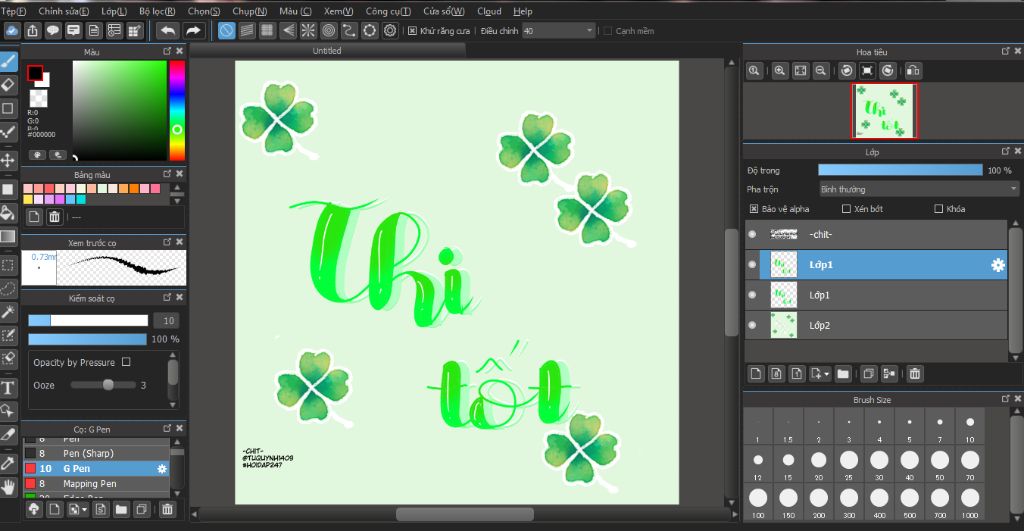
Task: Open G Pen brush settings gear
Action: 162,468
